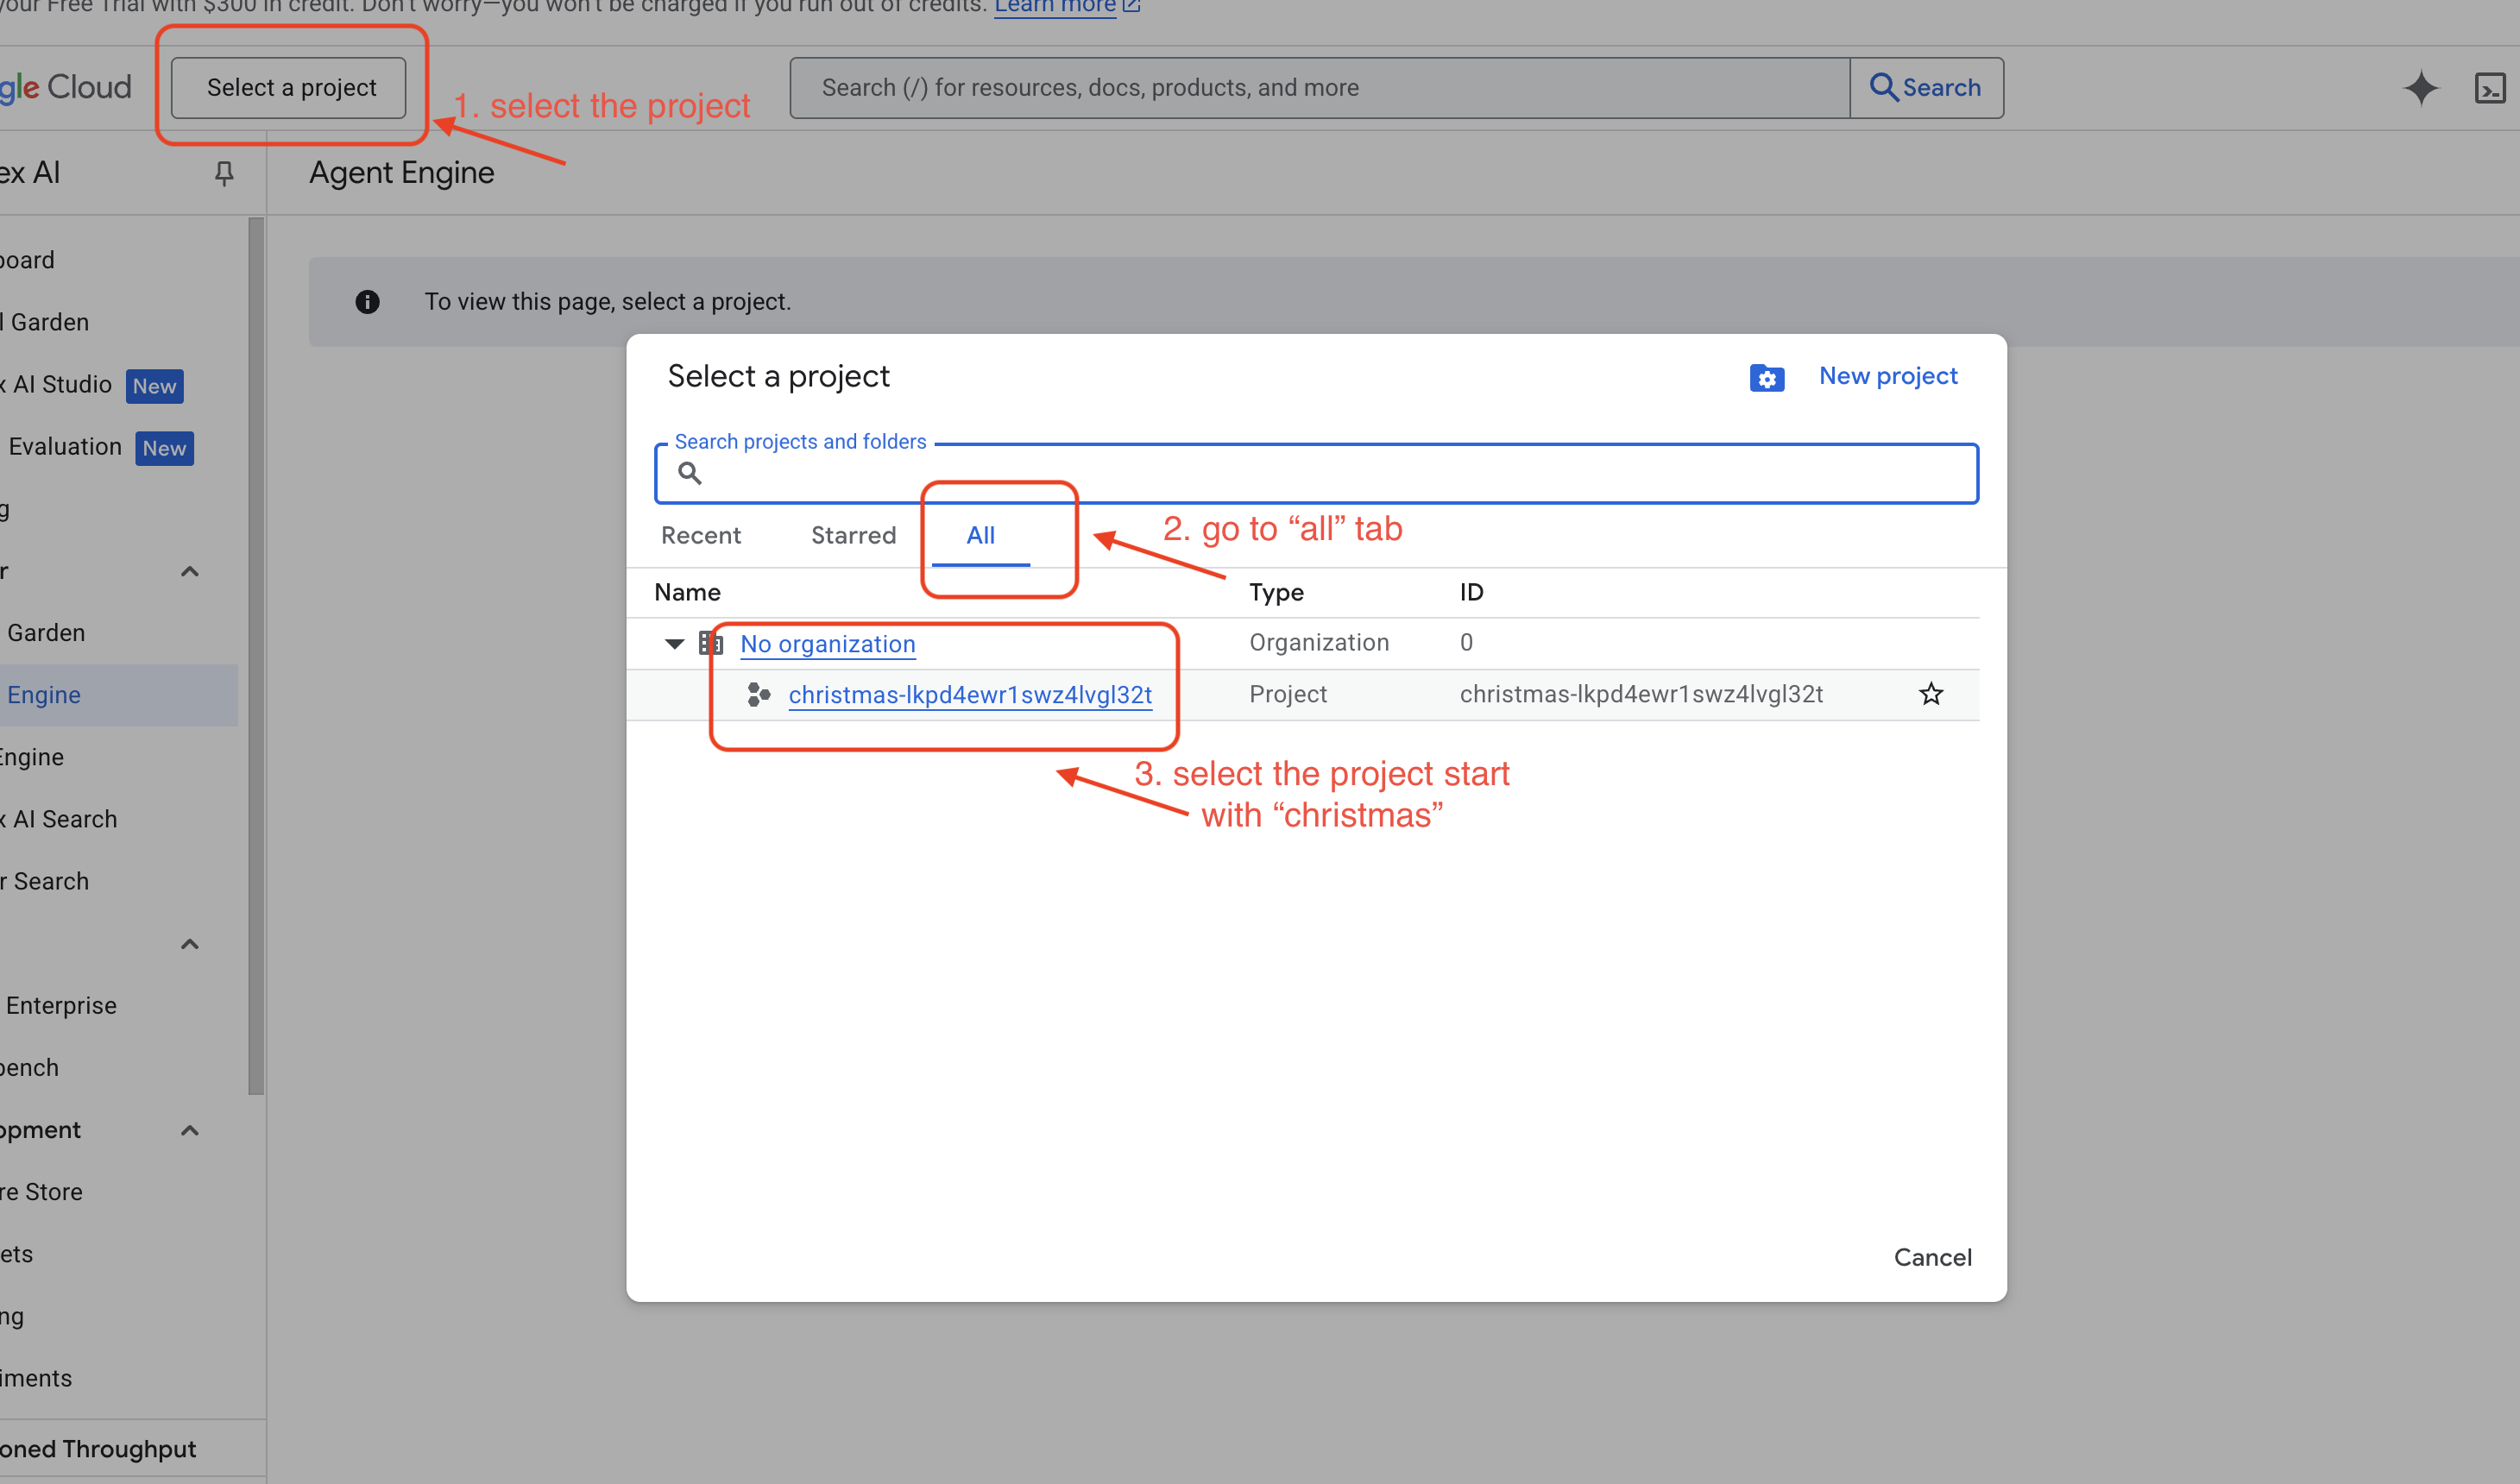Open the Starred projects tab
2520x1484 pixels.
(853, 535)
